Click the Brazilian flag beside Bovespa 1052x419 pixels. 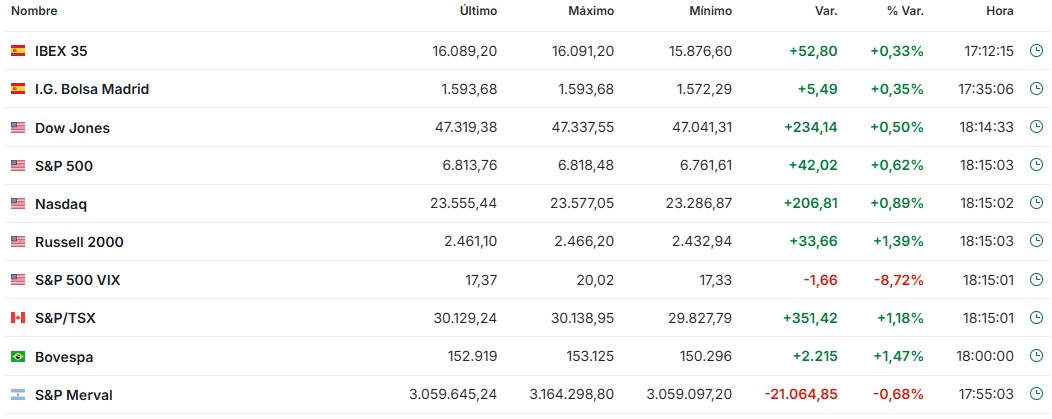click(18, 356)
